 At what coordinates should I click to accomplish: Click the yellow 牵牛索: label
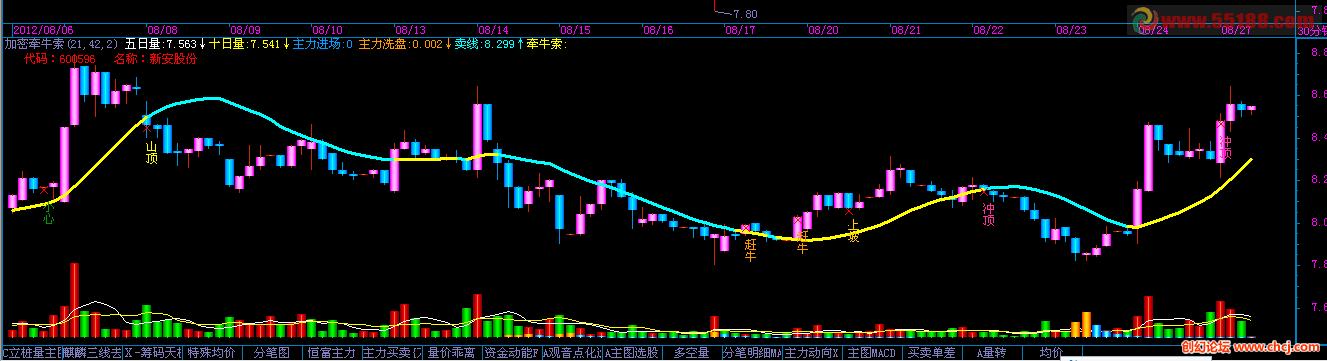coord(547,44)
